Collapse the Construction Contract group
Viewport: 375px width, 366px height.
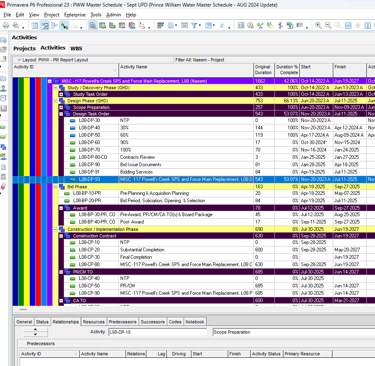point(61,236)
